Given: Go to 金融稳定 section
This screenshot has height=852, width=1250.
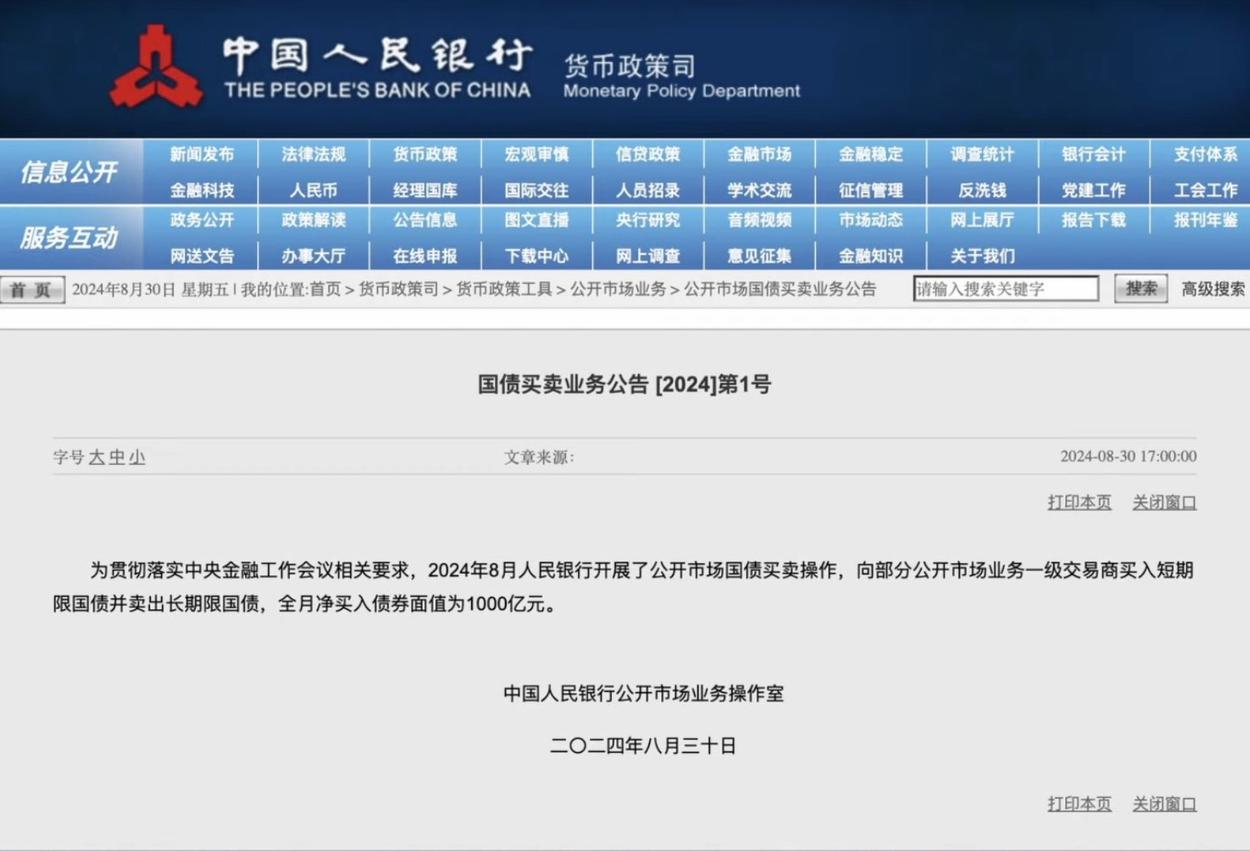Looking at the screenshot, I should tap(871, 155).
